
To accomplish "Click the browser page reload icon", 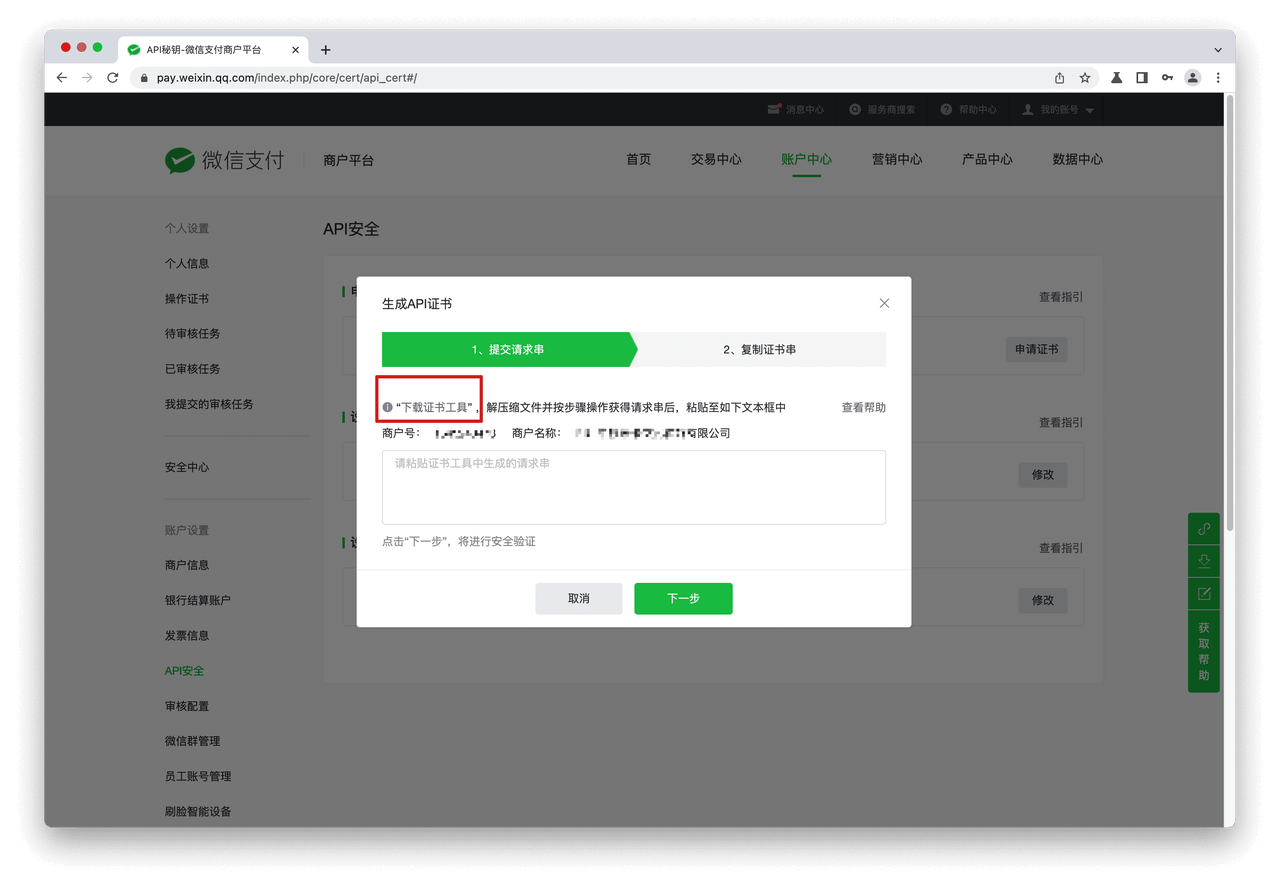I will pos(112,77).
